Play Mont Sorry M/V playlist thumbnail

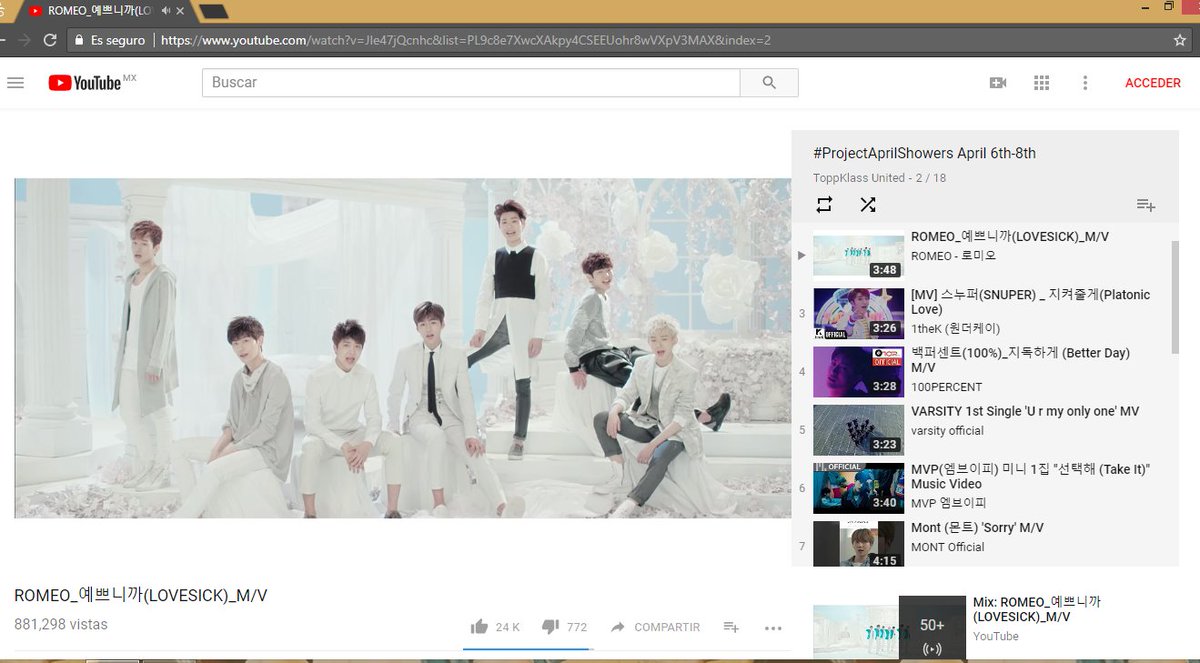[x=858, y=544]
